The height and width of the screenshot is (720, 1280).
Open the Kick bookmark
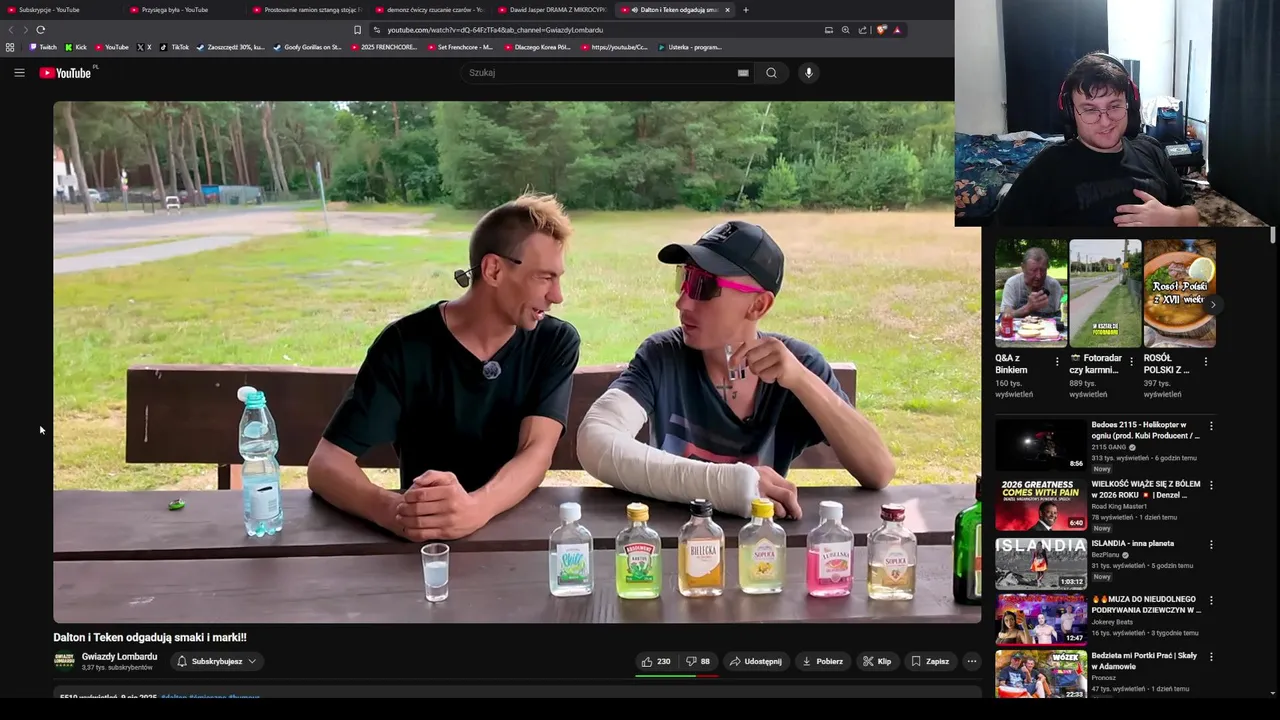pyautogui.click(x=76, y=47)
